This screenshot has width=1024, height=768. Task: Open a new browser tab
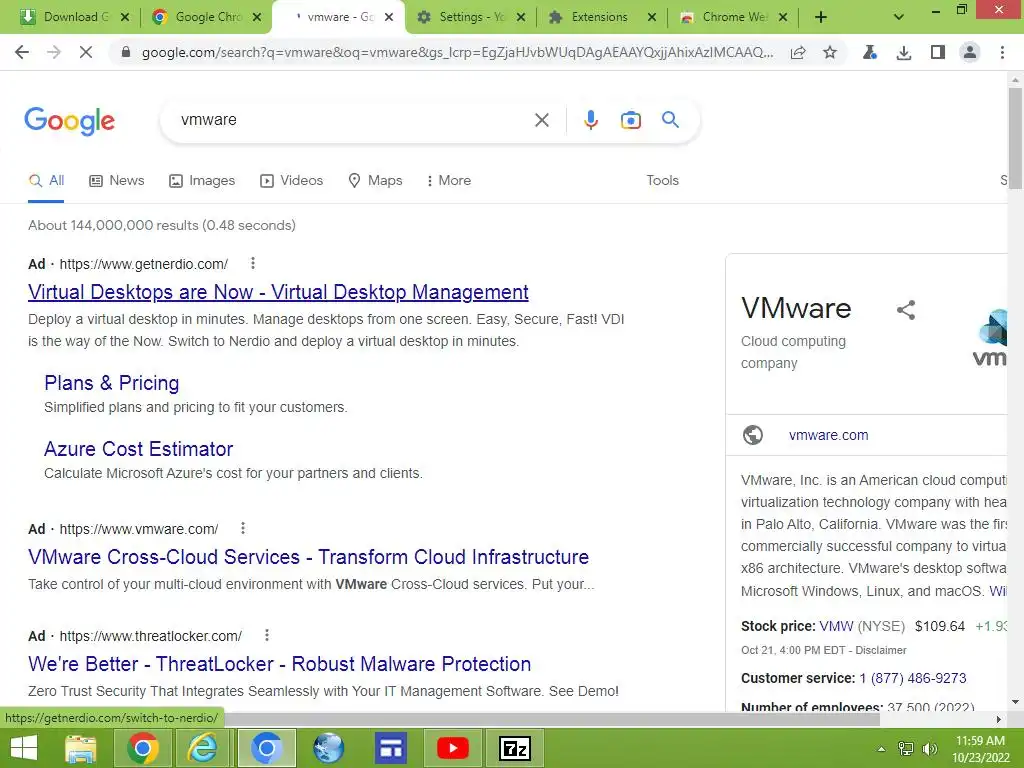click(x=821, y=17)
